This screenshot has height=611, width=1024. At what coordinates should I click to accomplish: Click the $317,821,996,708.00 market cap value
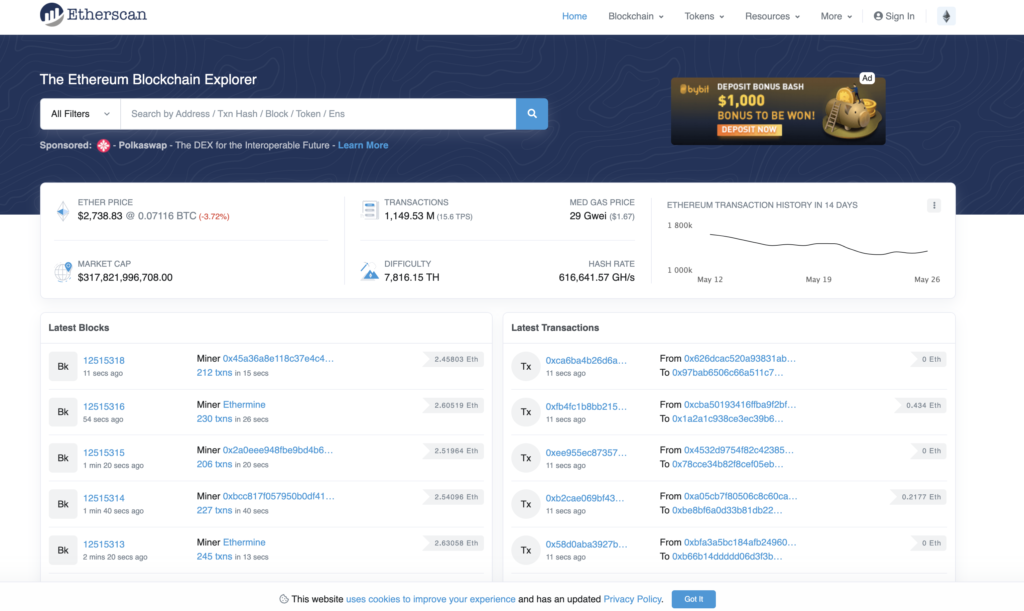(125, 277)
